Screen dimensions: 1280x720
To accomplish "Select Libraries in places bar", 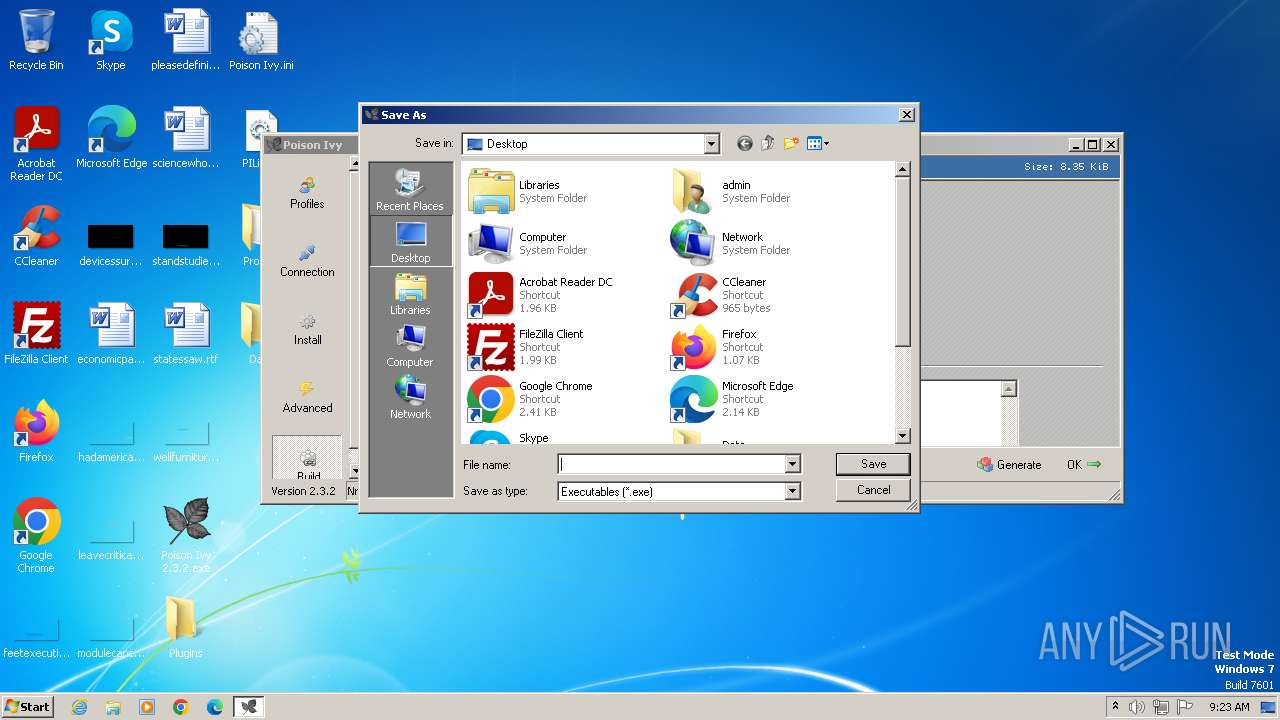I will click(410, 294).
